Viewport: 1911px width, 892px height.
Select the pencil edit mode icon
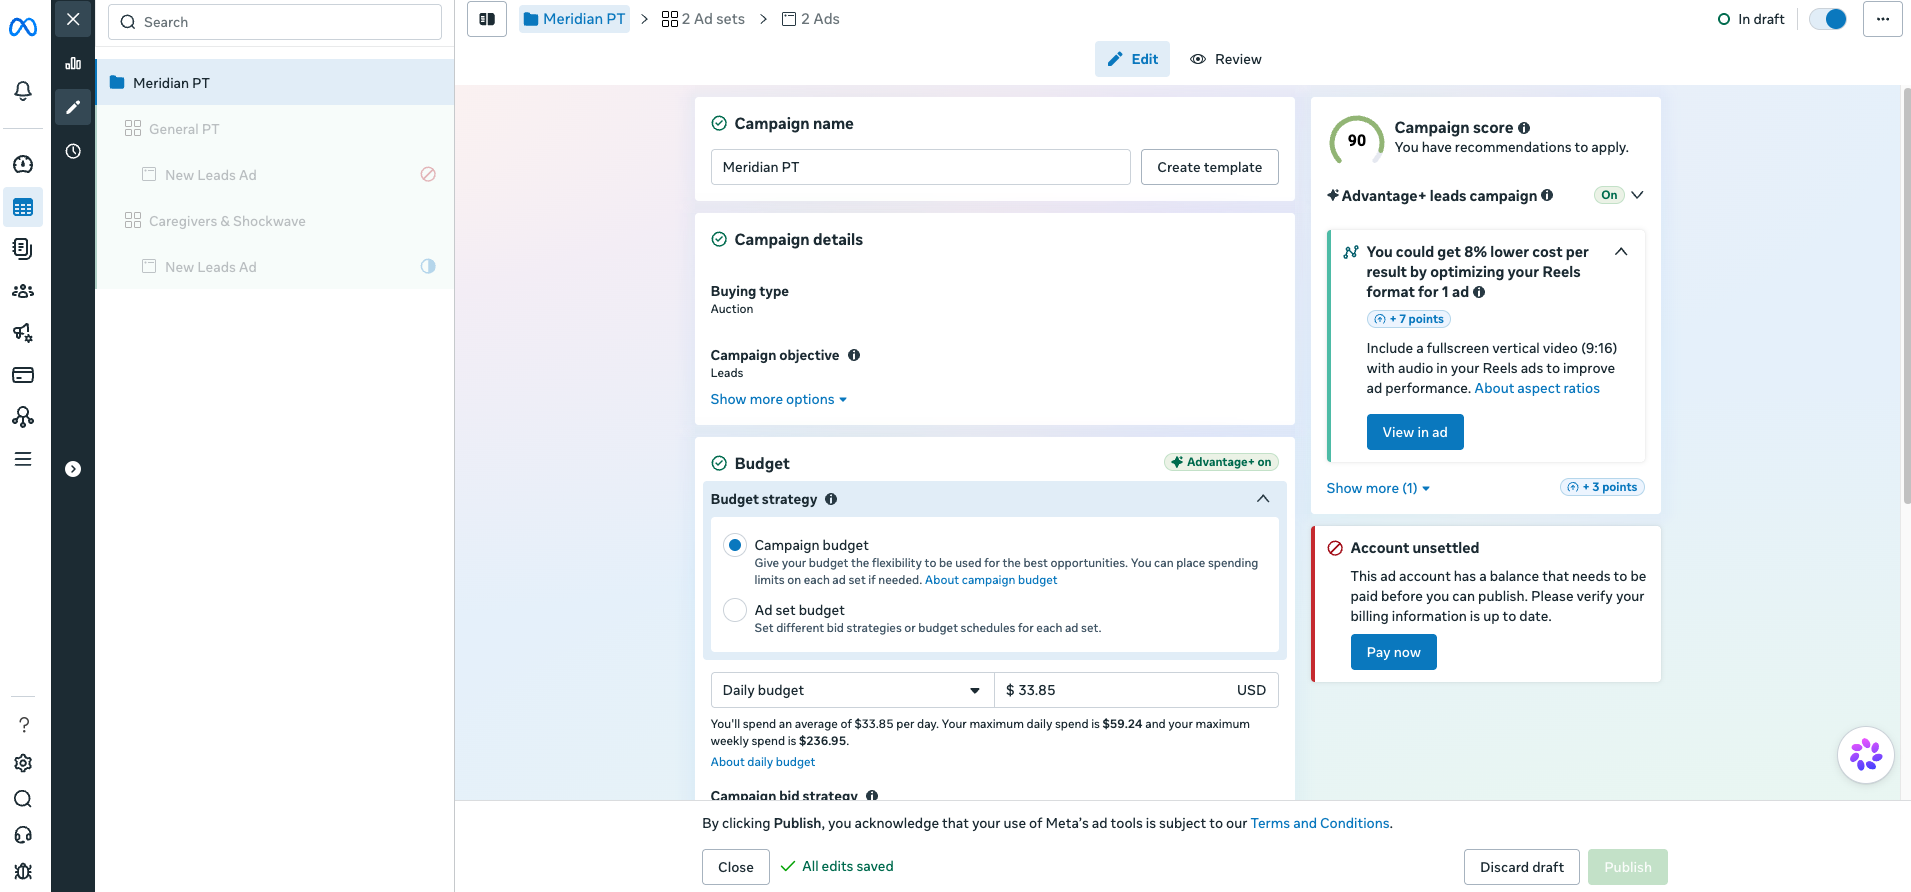[73, 107]
